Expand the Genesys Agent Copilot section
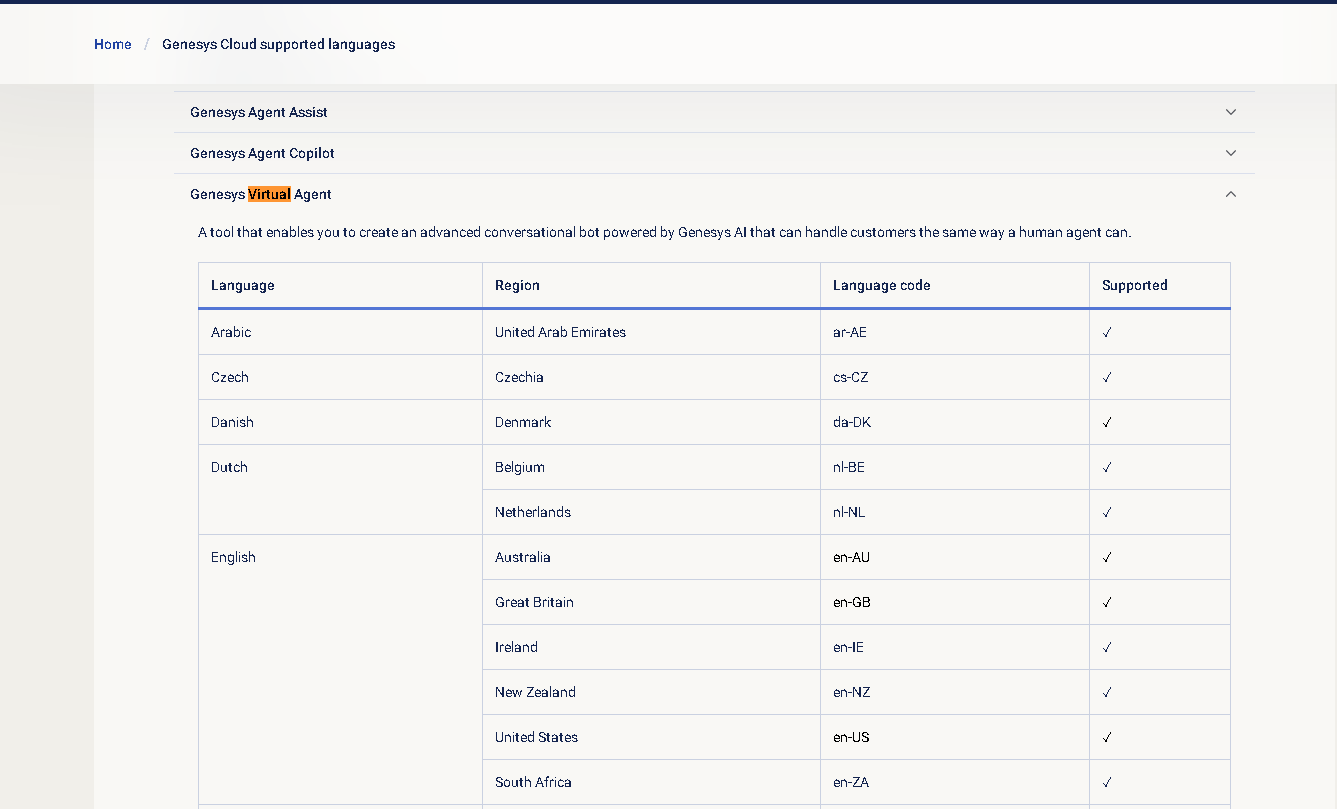This screenshot has width=1337, height=809. coord(262,153)
